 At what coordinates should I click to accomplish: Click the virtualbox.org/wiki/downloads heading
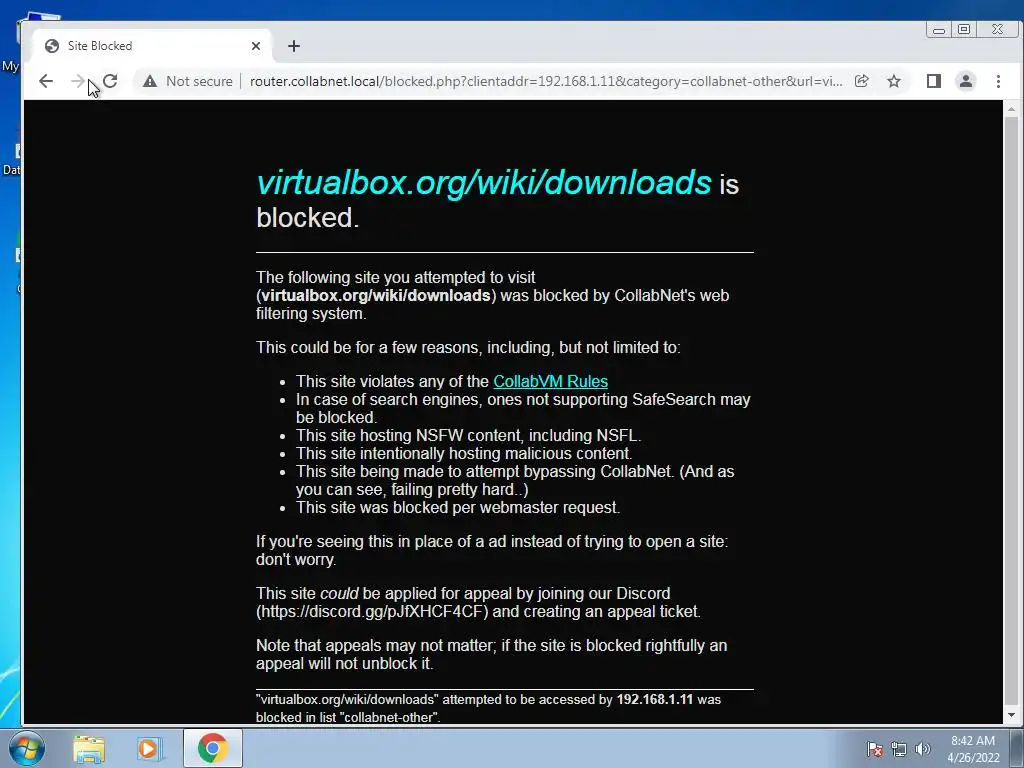click(484, 182)
